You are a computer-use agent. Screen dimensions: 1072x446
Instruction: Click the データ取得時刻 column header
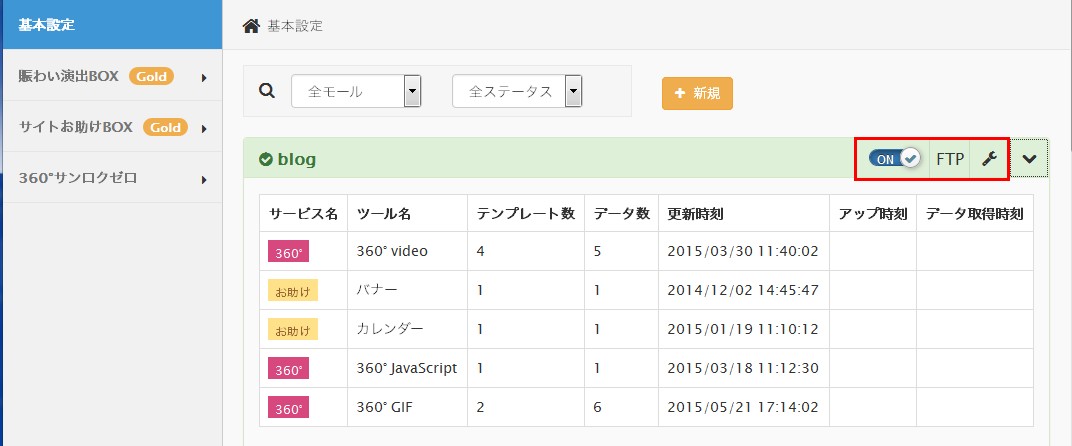(x=974, y=213)
